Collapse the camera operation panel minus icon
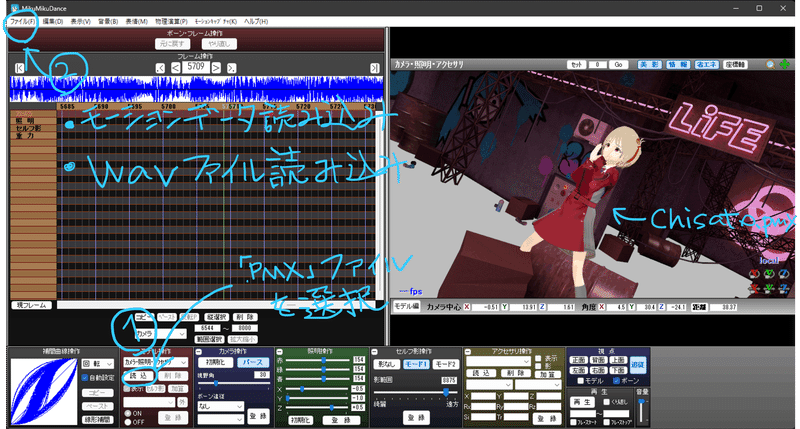Image resolution: width=800 pixels, height=429 pixels. coord(199,352)
